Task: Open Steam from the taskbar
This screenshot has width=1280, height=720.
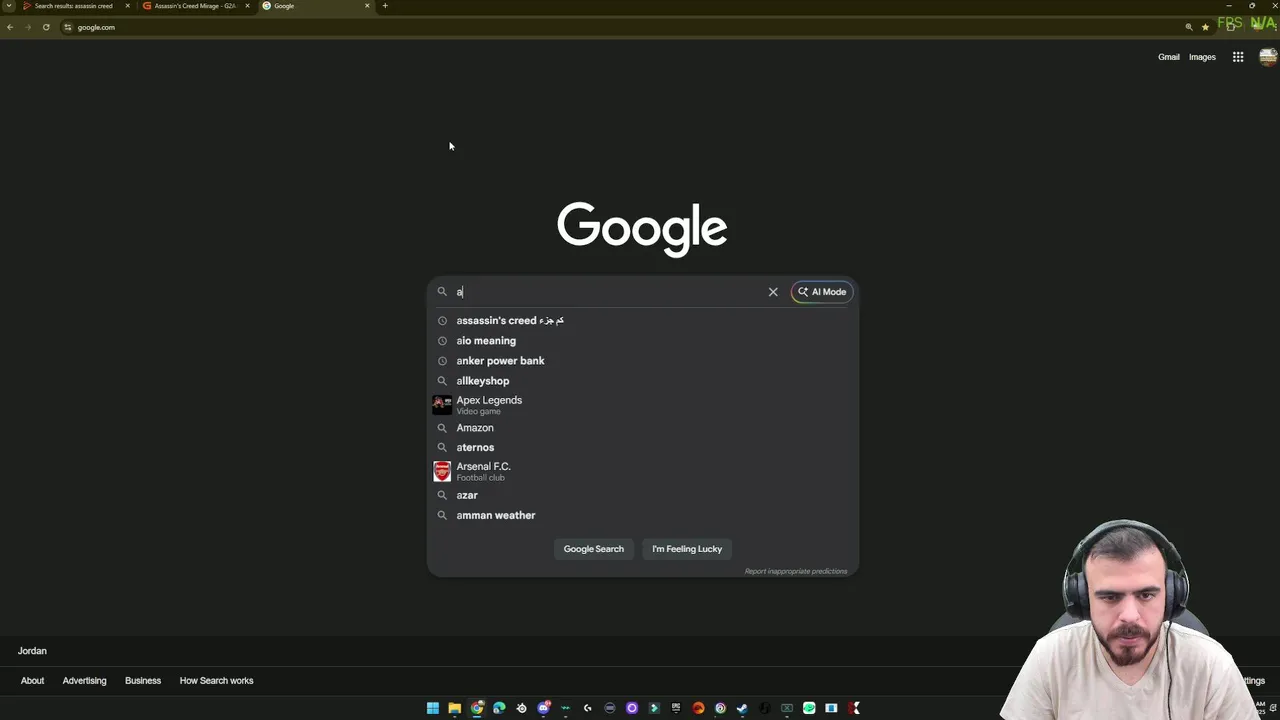Action: 742,708
